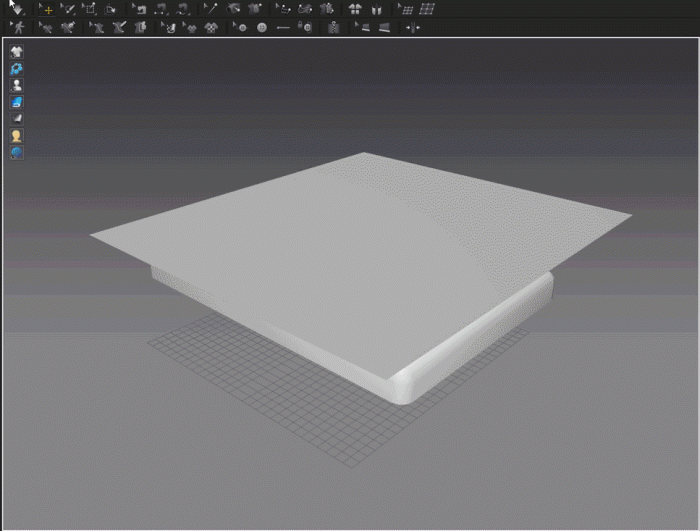Pick the pin needle tool icon
This screenshot has height=531, width=700.
(210, 9)
